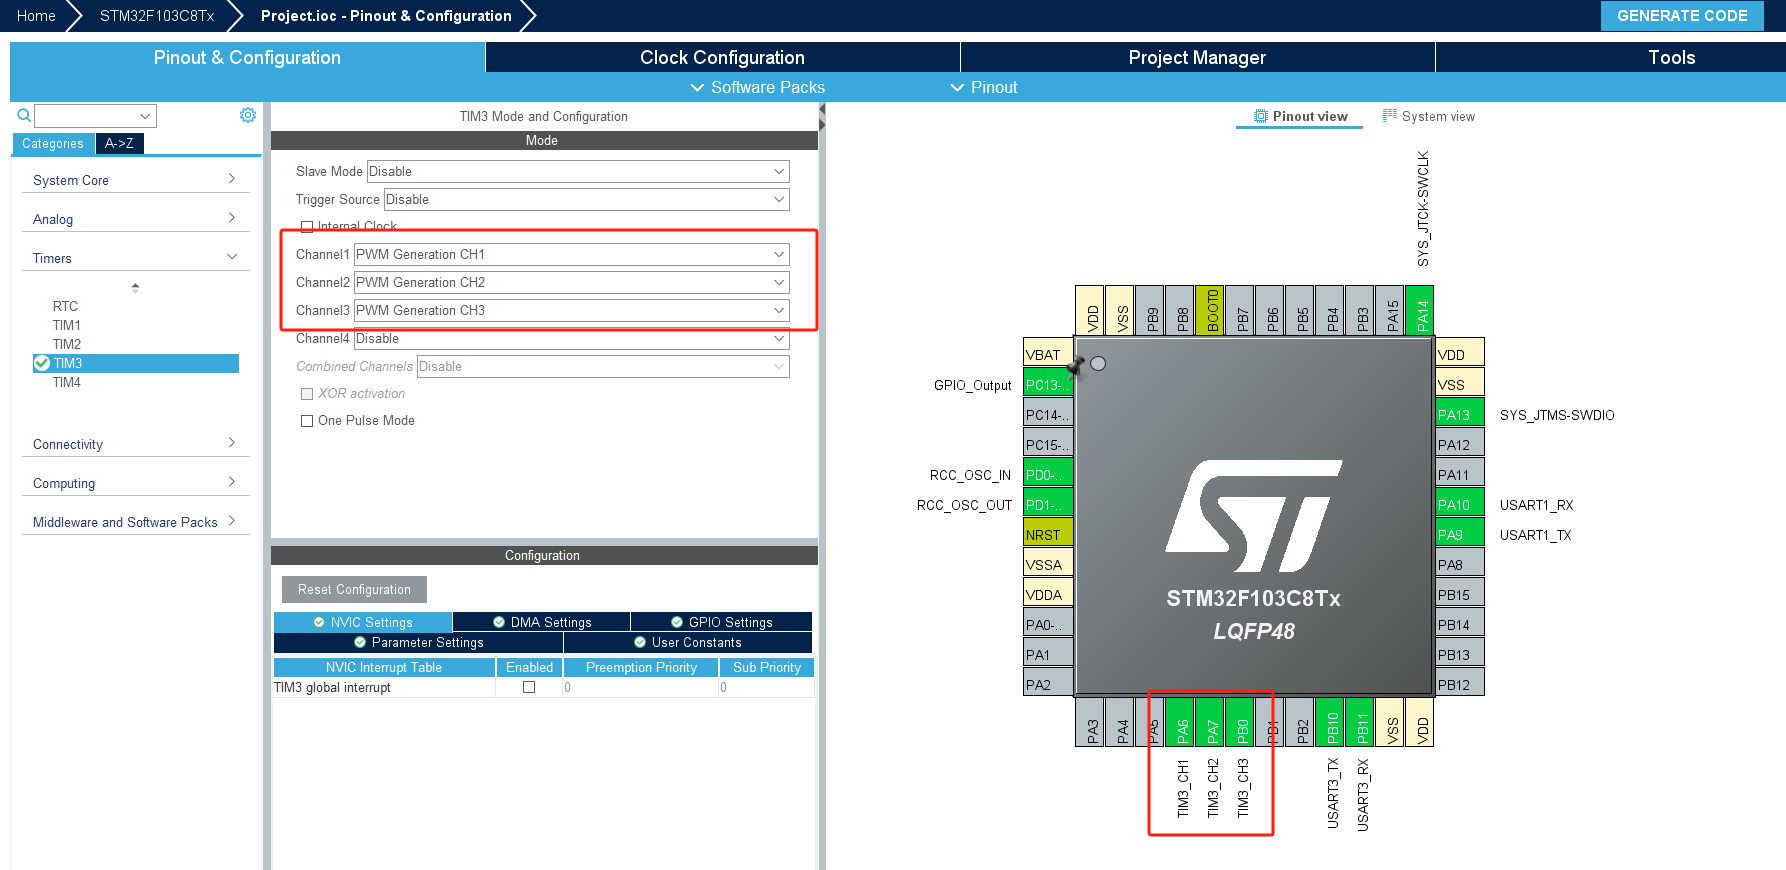The height and width of the screenshot is (870, 1786).
Task: Select pin PB11 on the chip
Action: click(1361, 722)
